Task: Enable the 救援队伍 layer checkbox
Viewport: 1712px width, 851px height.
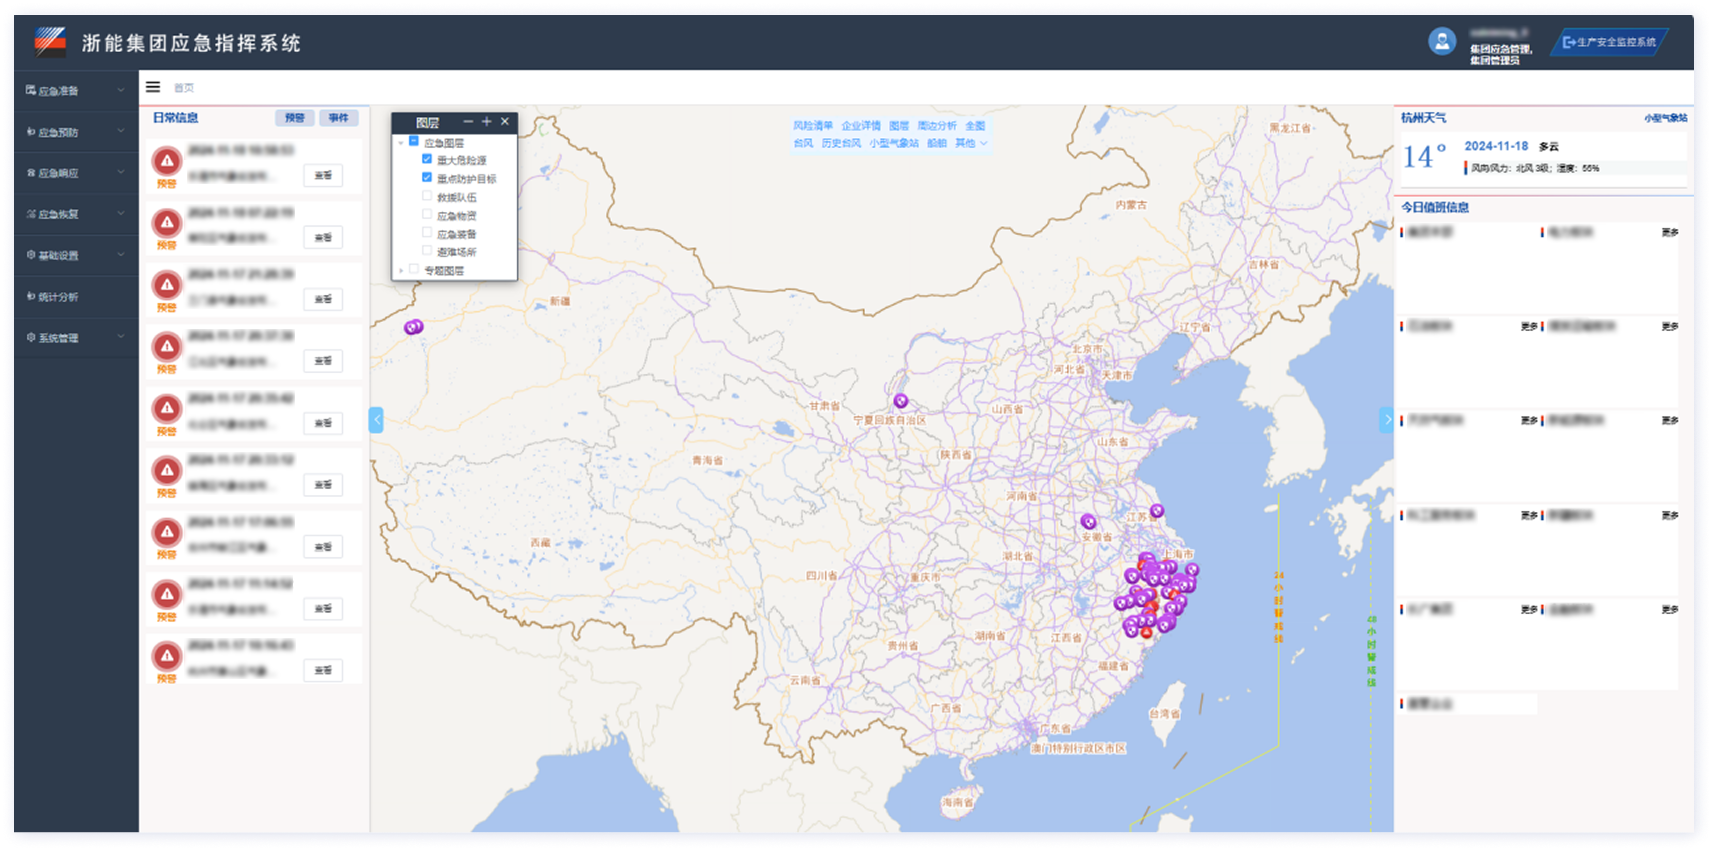Action: 427,196
